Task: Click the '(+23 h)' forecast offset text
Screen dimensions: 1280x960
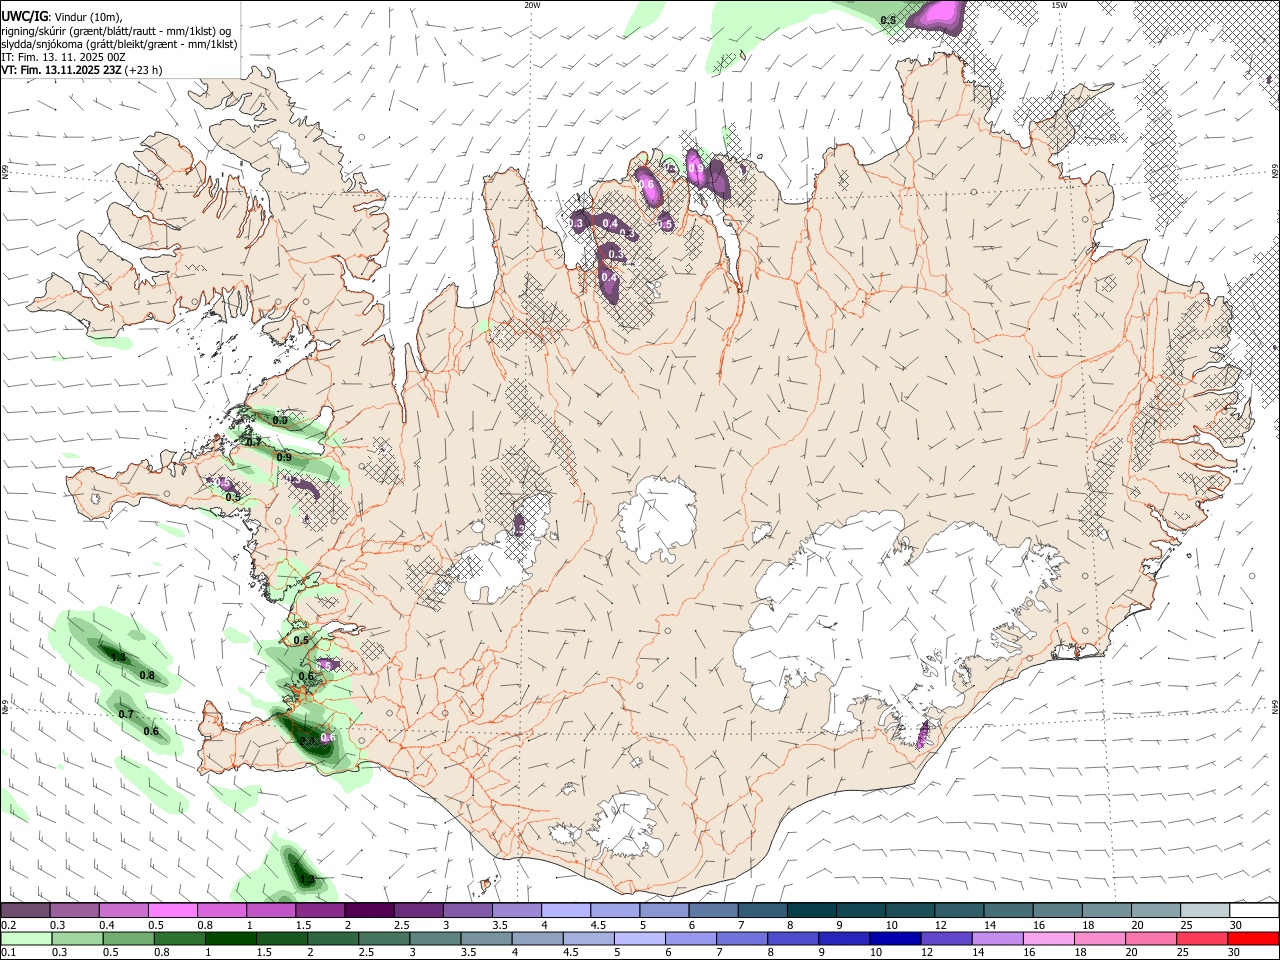Action: [x=144, y=70]
